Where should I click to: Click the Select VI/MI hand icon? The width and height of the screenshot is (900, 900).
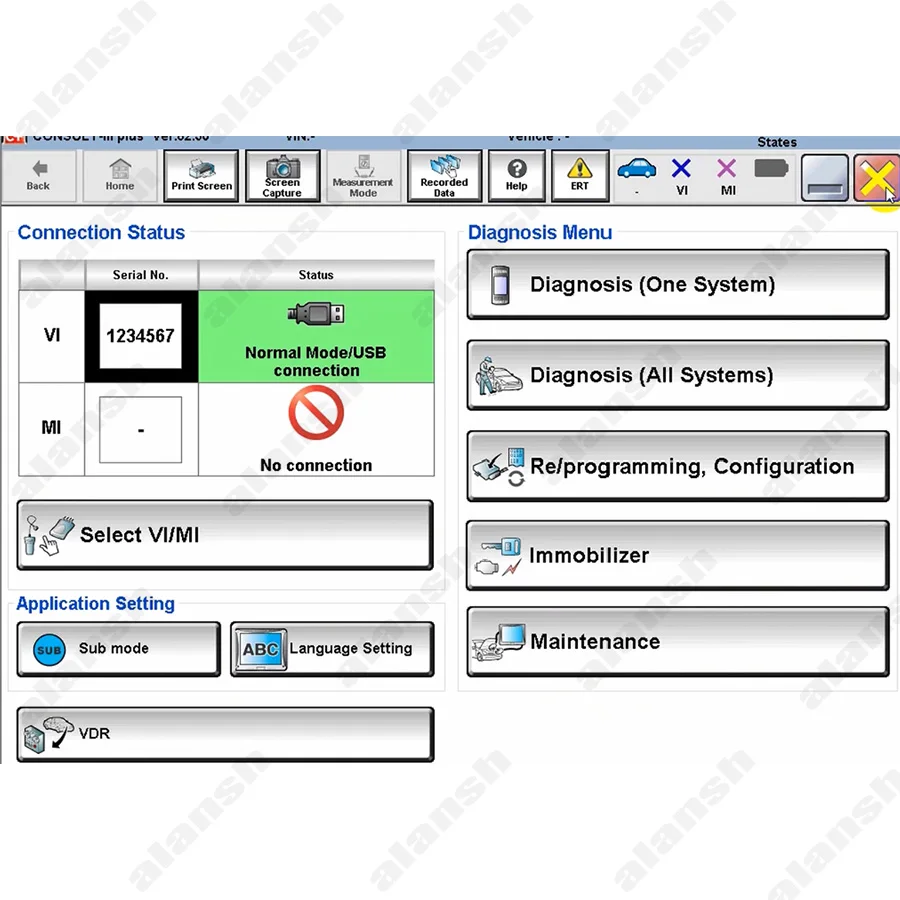point(49,535)
